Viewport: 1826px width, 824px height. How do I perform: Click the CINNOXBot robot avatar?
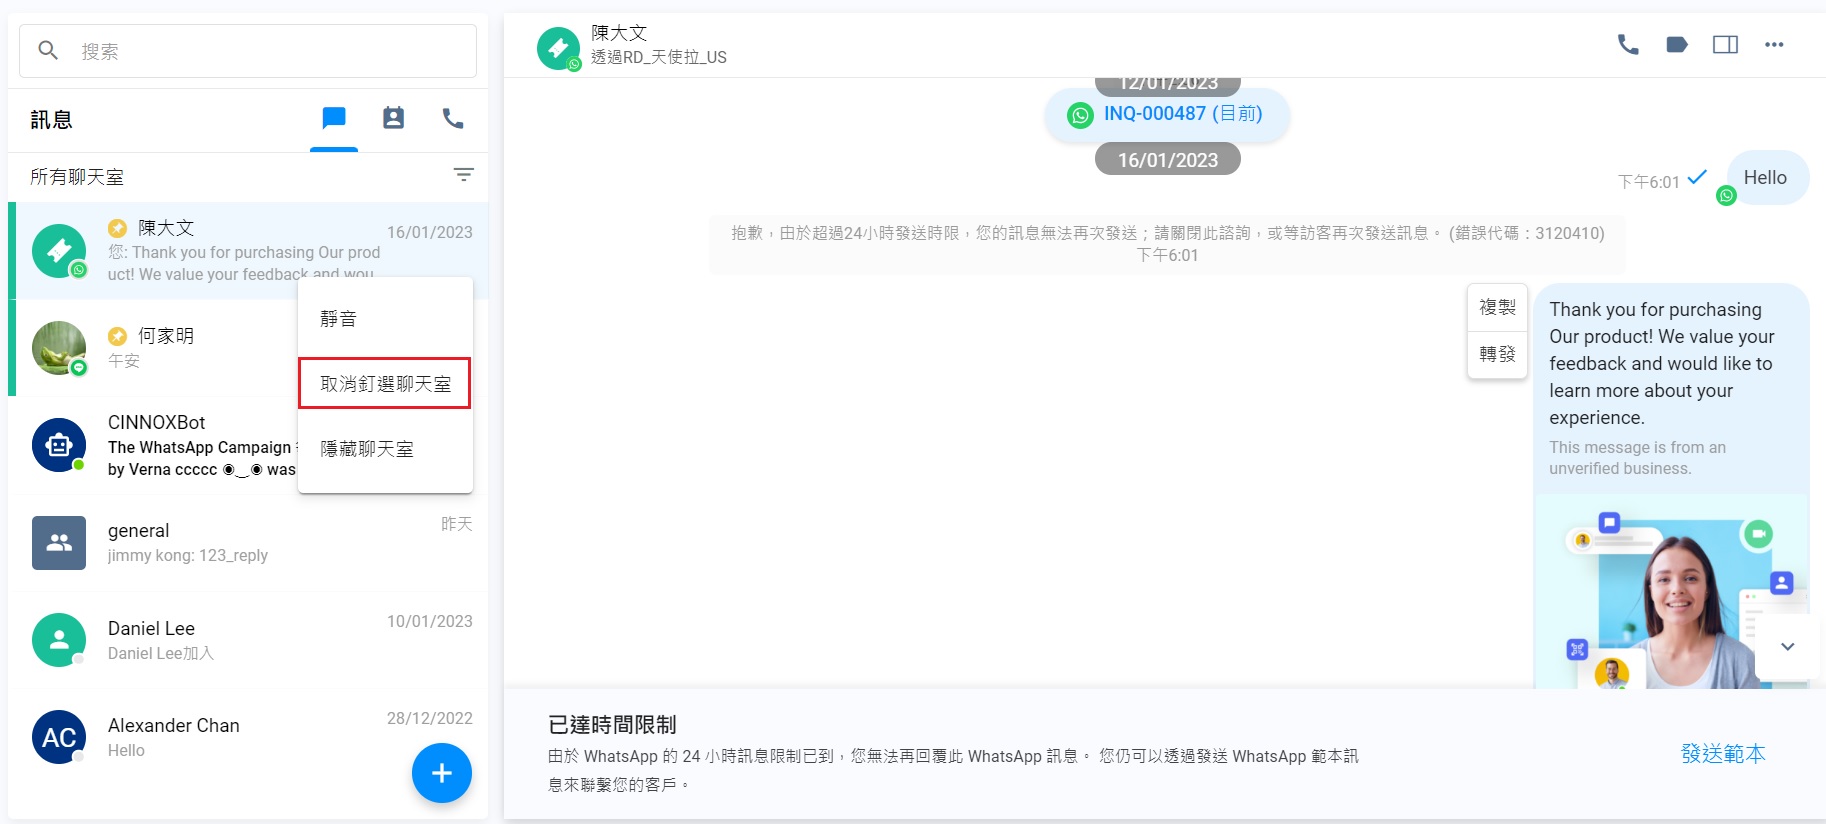coord(59,445)
